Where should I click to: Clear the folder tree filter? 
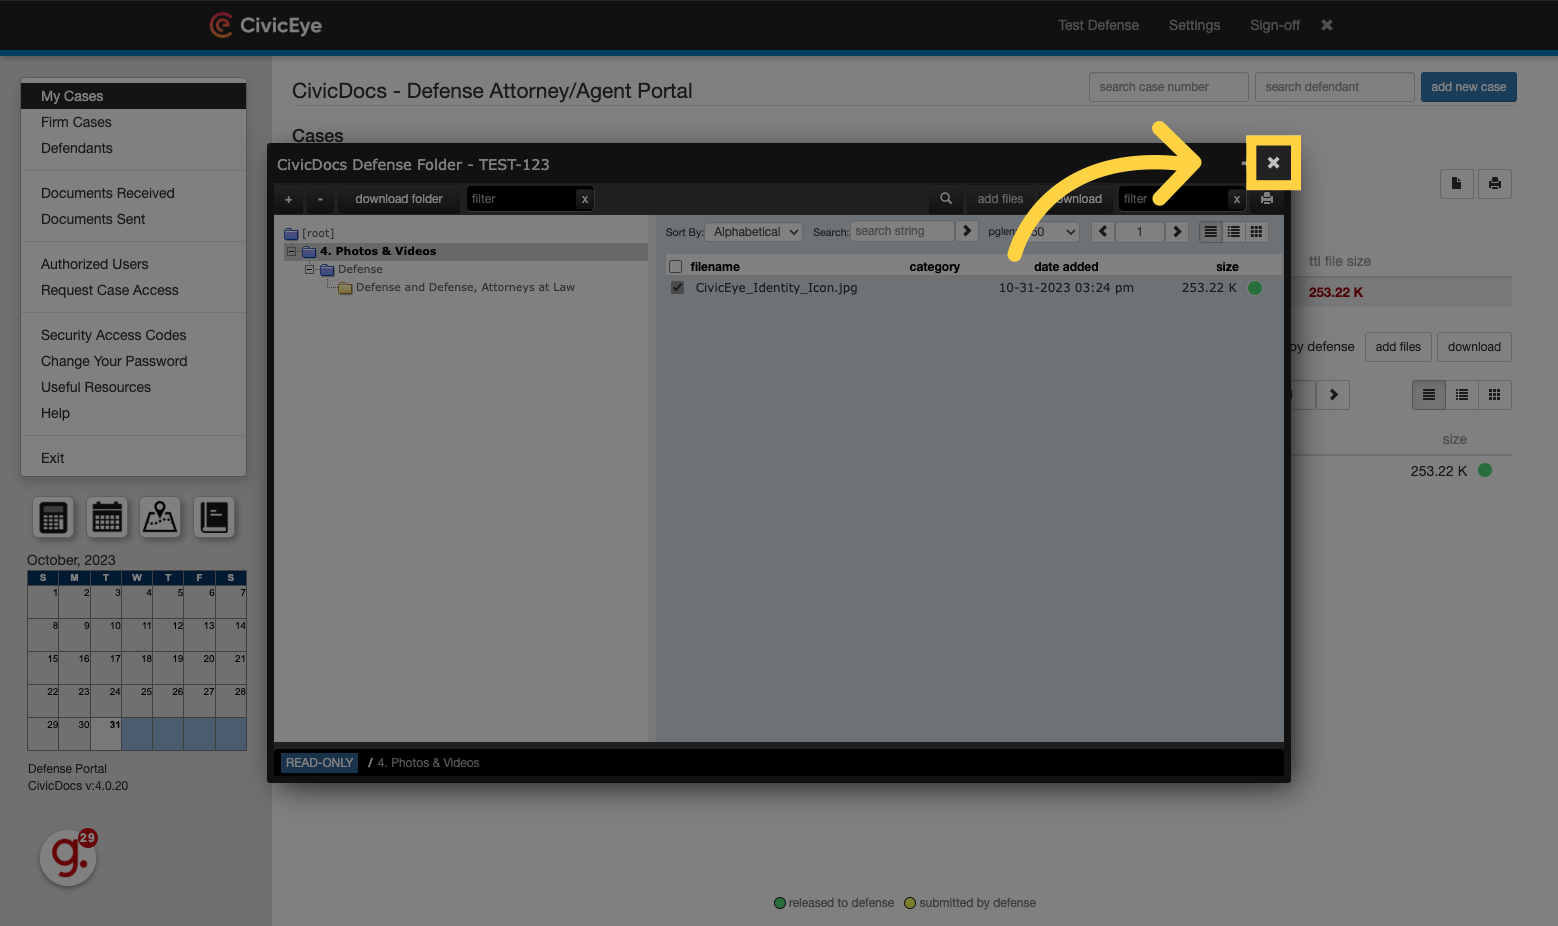(x=585, y=199)
